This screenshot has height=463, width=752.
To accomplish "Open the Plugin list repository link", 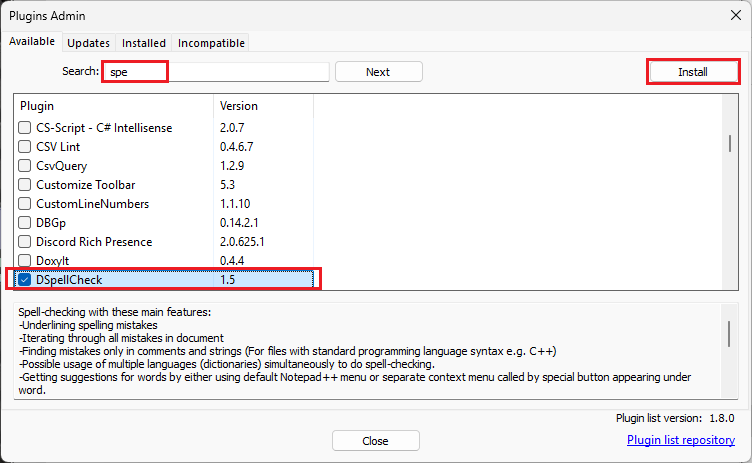I will coord(681,440).
